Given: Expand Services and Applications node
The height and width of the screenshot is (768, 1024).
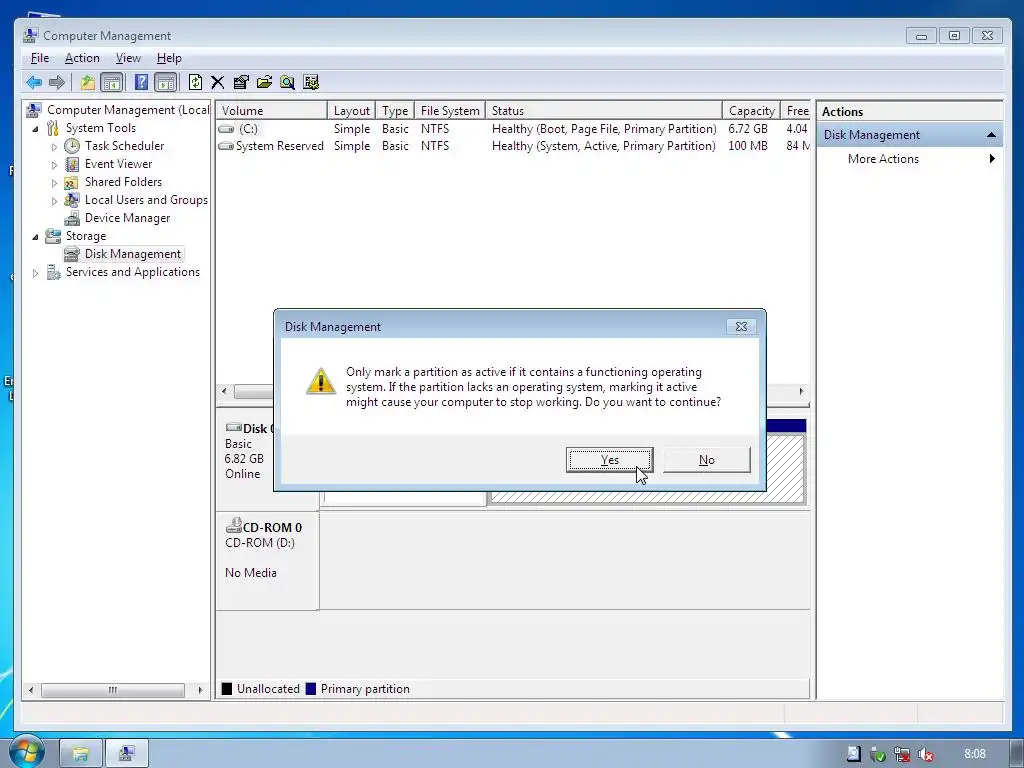Looking at the screenshot, I should (x=35, y=273).
